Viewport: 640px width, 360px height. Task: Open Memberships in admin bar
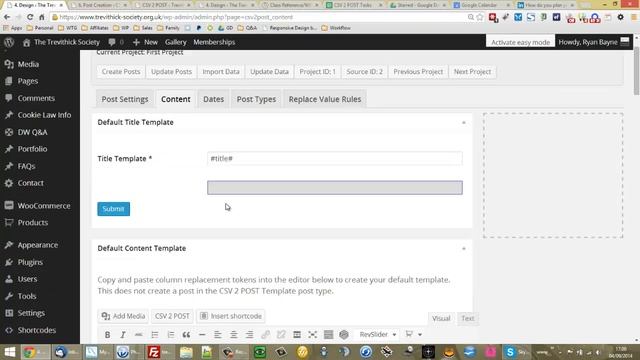[214, 42]
